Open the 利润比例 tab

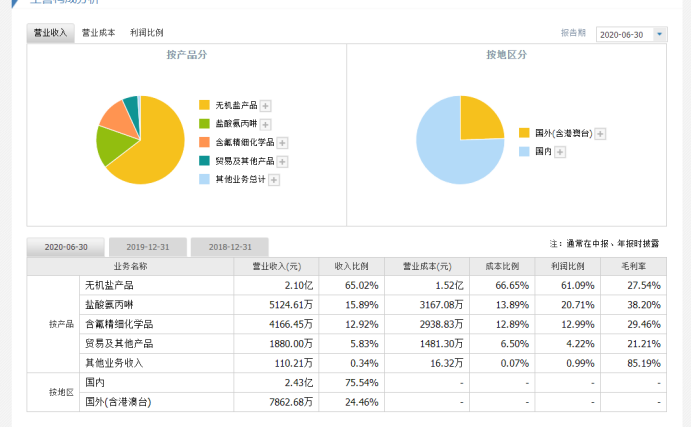(x=147, y=33)
